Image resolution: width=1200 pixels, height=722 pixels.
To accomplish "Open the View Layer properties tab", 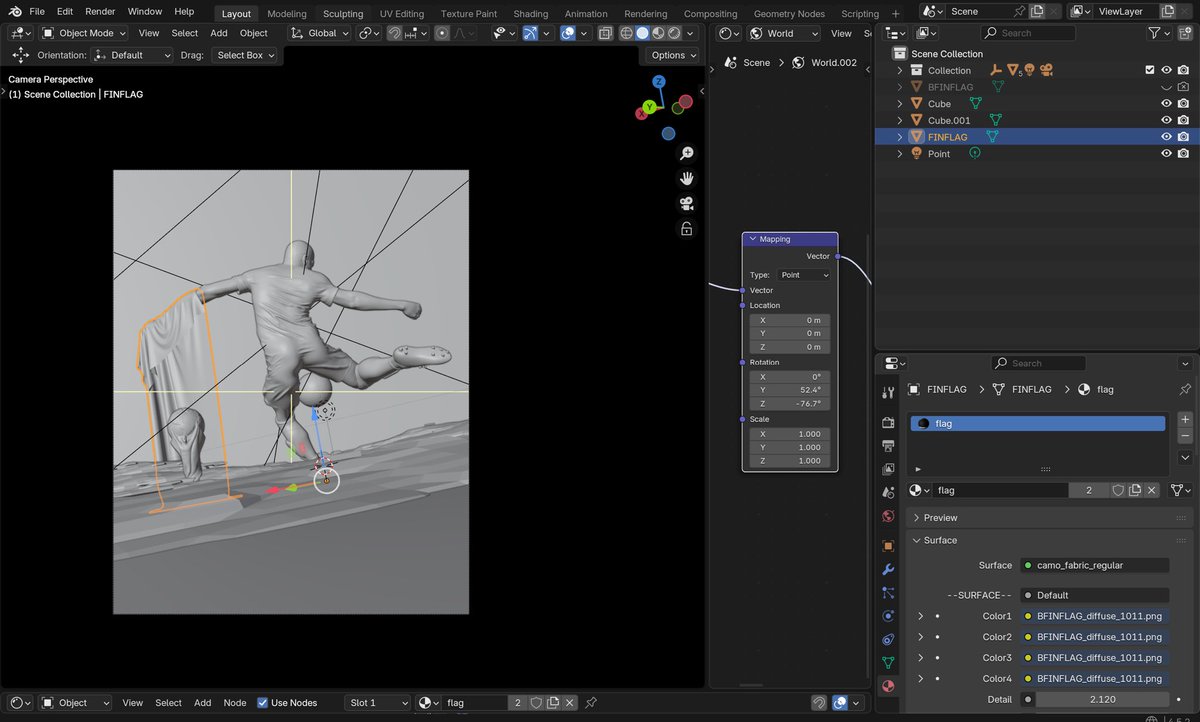I will pyautogui.click(x=888, y=469).
